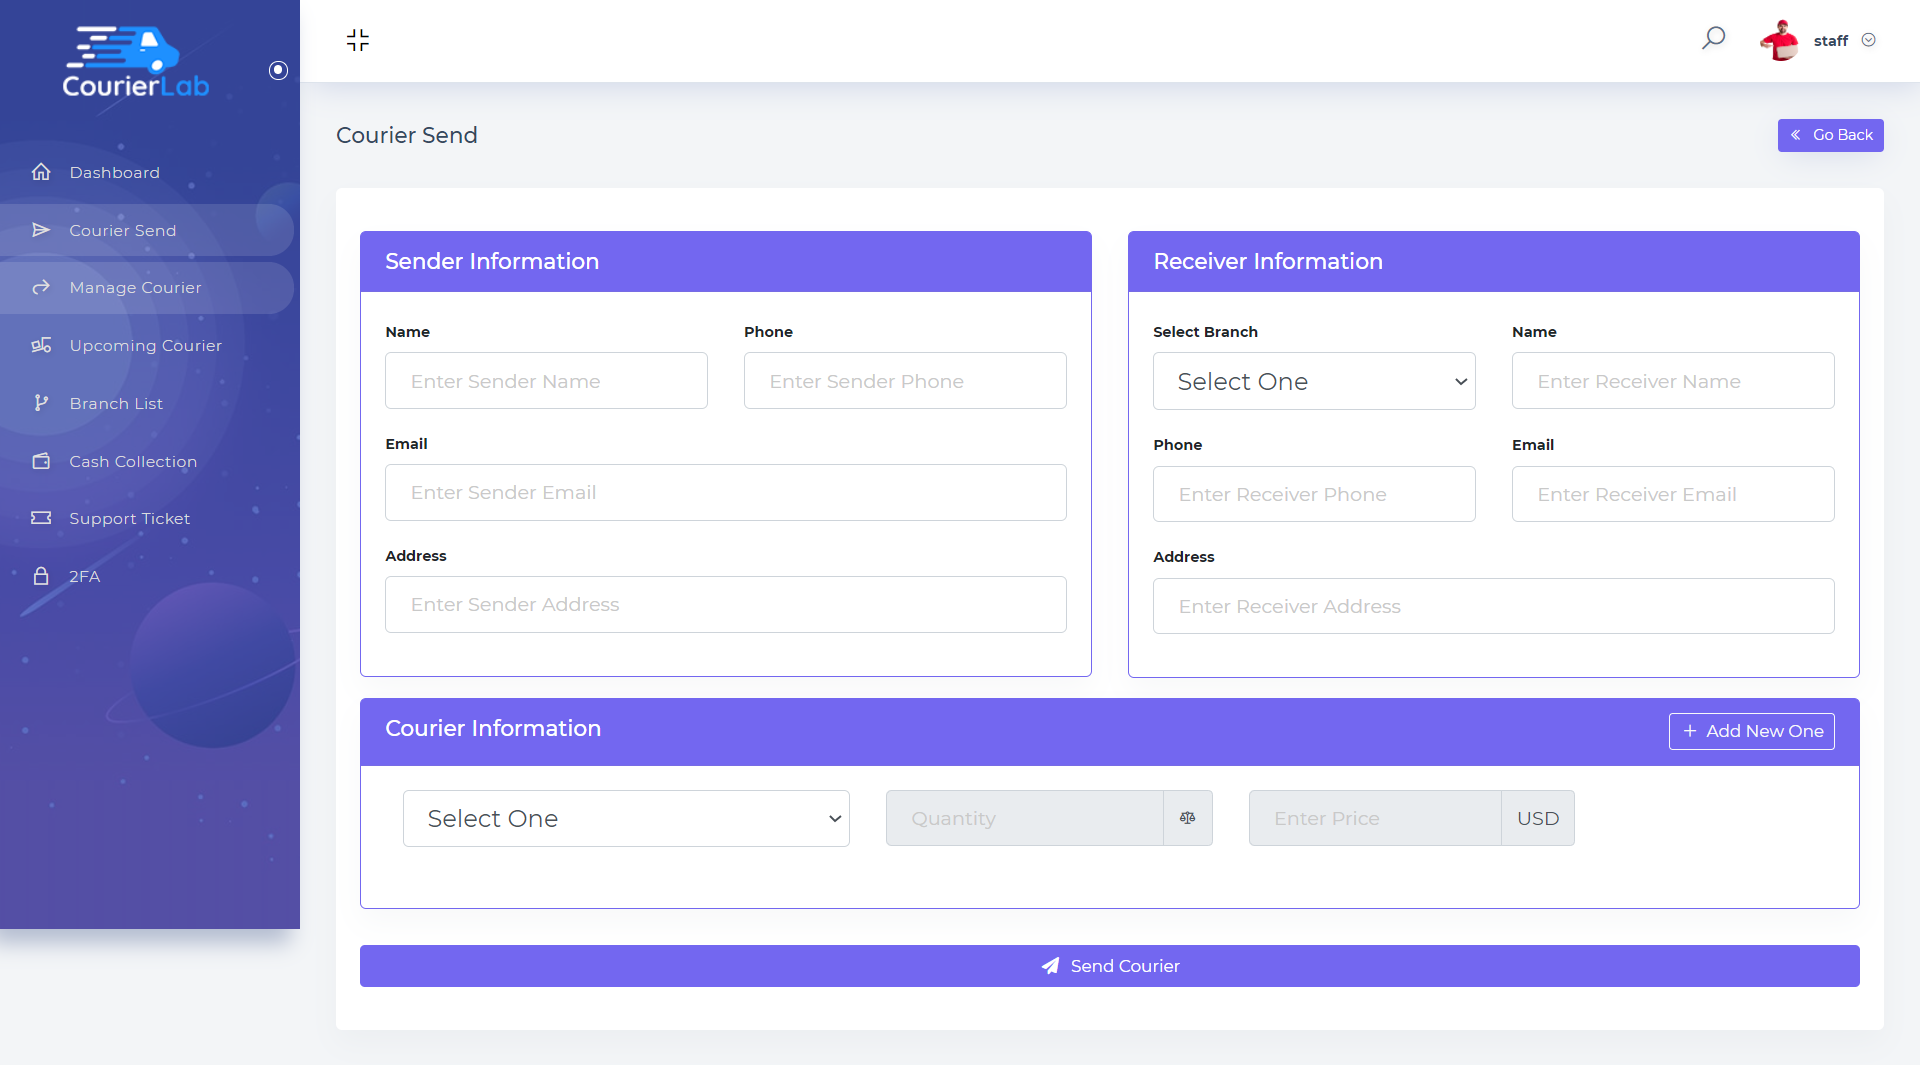Go to Upcoming Courier page
This screenshot has height=1065, width=1920.
[x=147, y=345]
